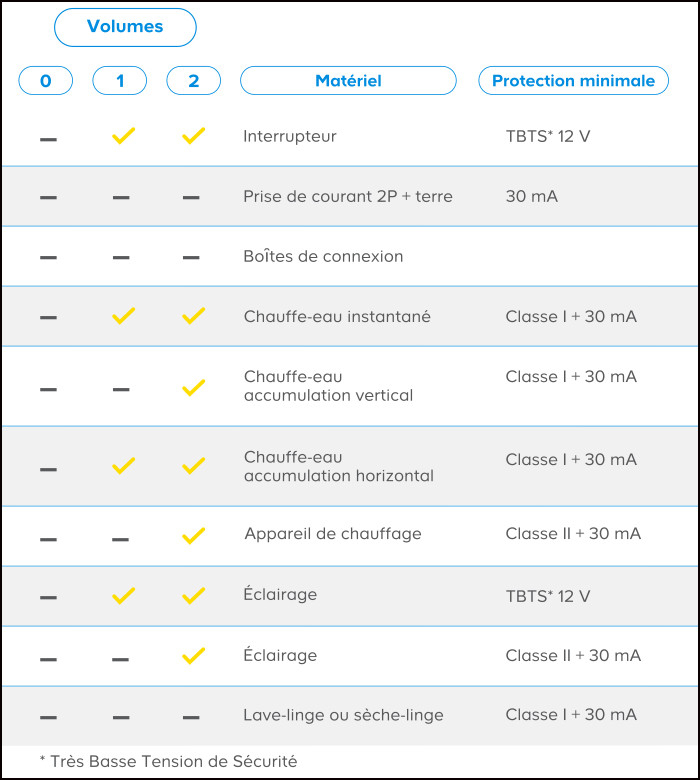This screenshot has width=700, height=780.
Task: Click Éclairage TBTS row volume 1 checkmark
Action: (x=123, y=596)
